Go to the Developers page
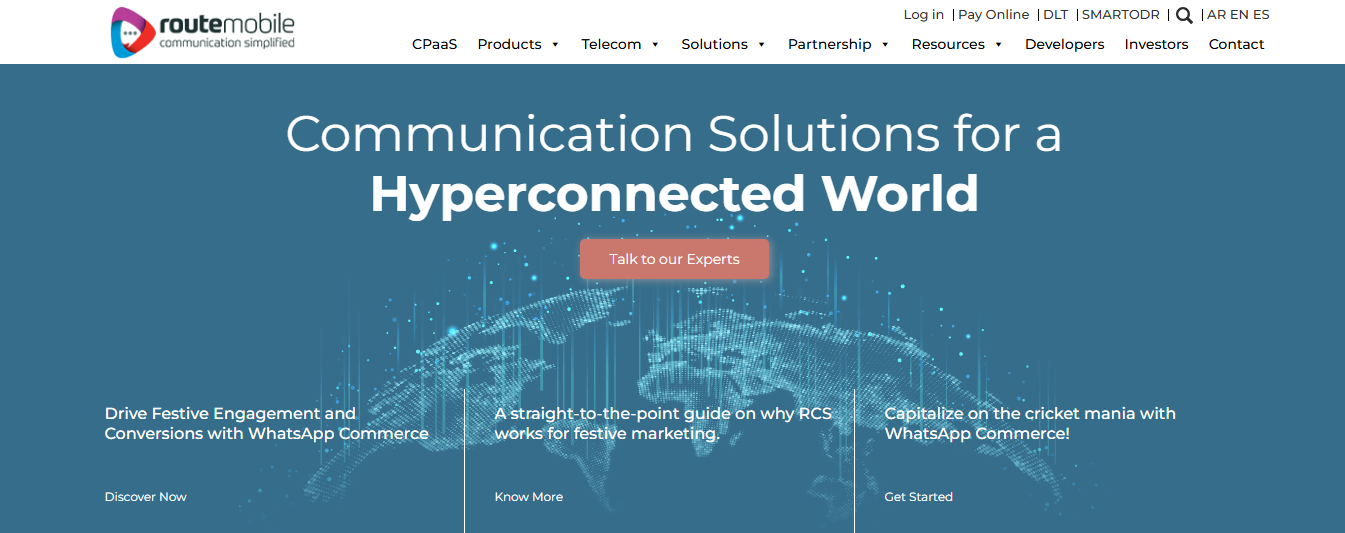Viewport: 1345px width, 533px height. [x=1064, y=44]
